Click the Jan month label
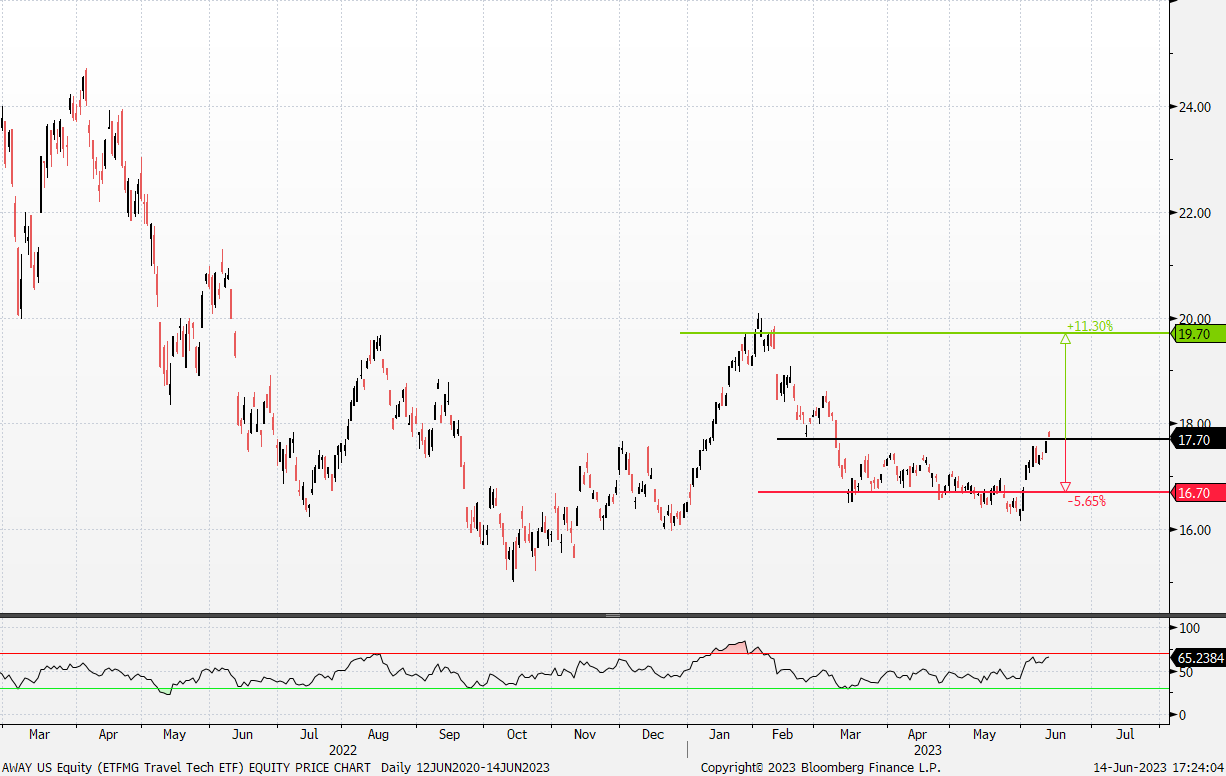The image size is (1226, 776). [720, 734]
